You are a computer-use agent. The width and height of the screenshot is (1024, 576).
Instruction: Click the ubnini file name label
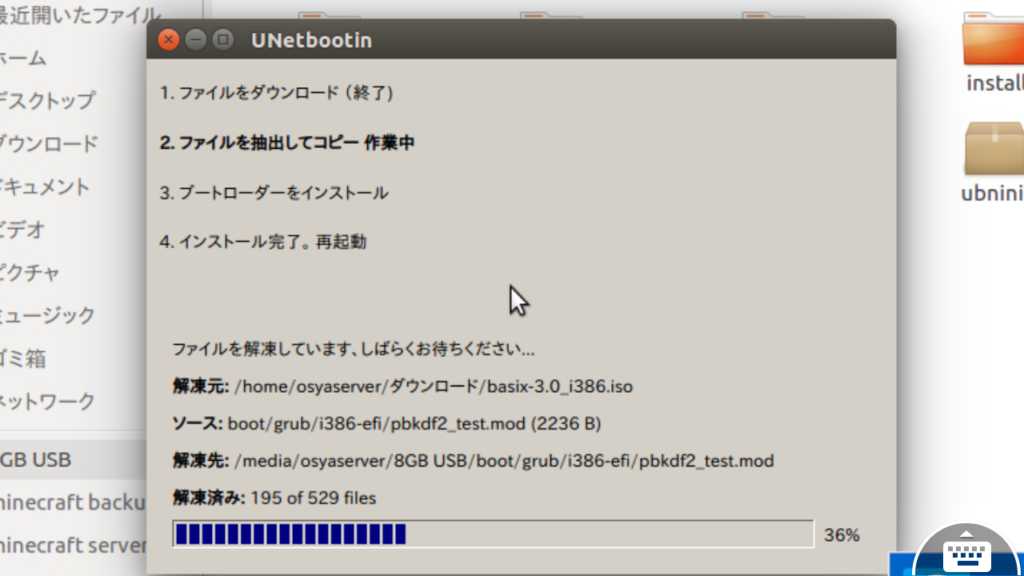coord(992,193)
